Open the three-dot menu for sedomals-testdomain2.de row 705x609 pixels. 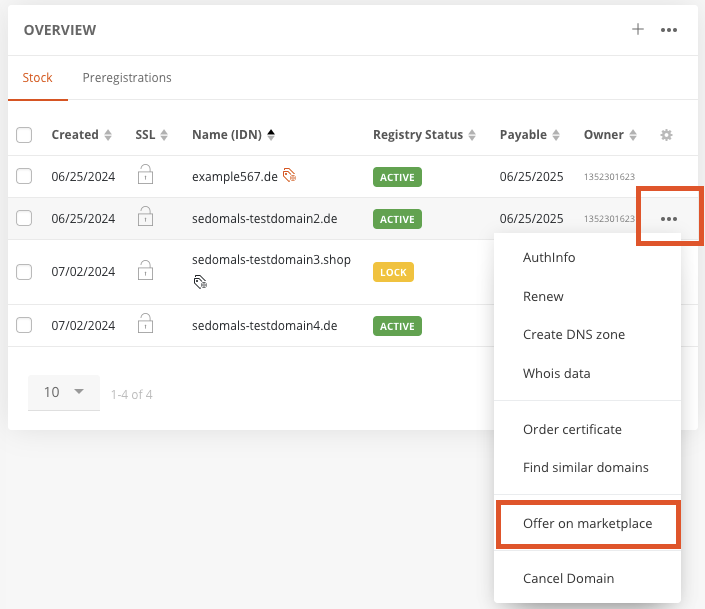[x=669, y=219]
